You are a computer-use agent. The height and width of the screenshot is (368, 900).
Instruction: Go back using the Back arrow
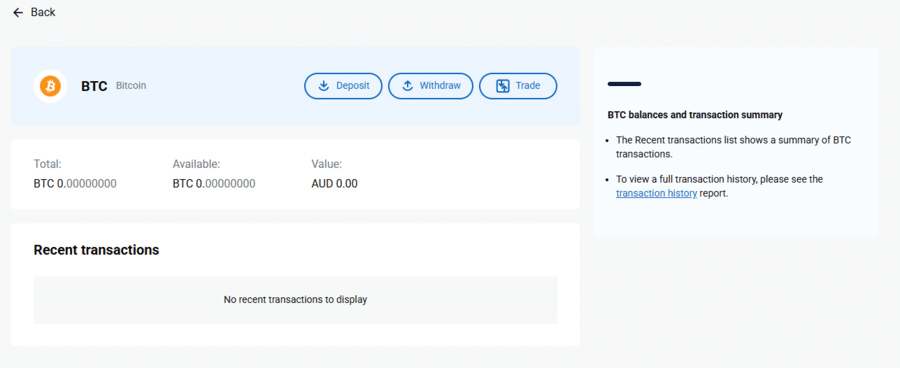(x=18, y=12)
